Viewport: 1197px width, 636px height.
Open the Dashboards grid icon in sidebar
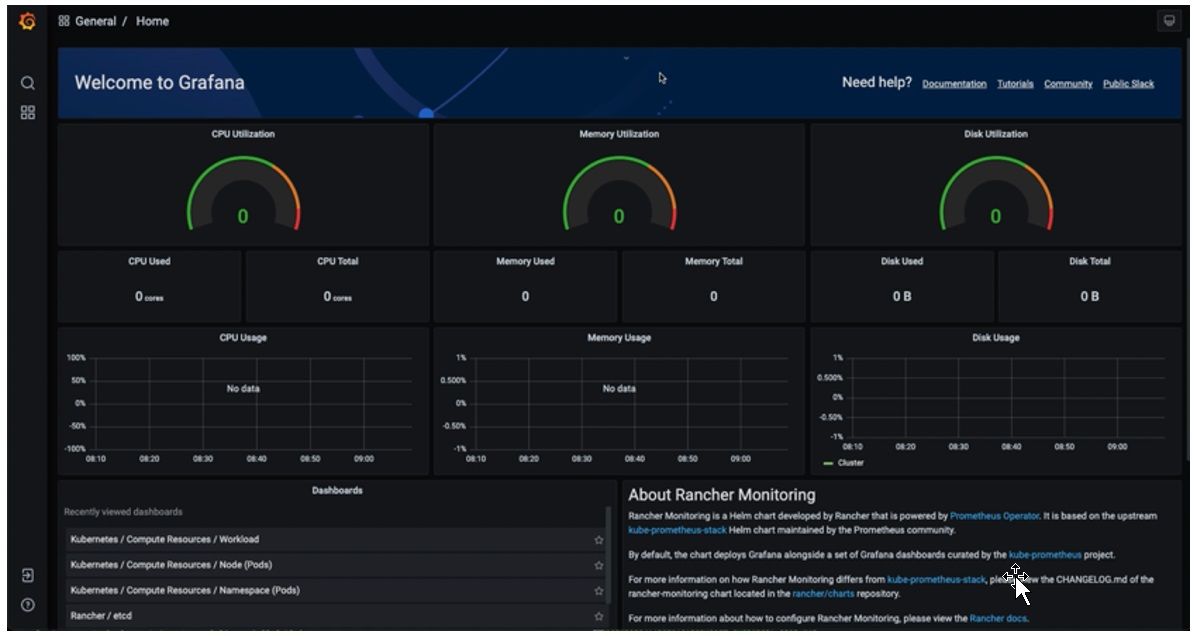[28, 113]
